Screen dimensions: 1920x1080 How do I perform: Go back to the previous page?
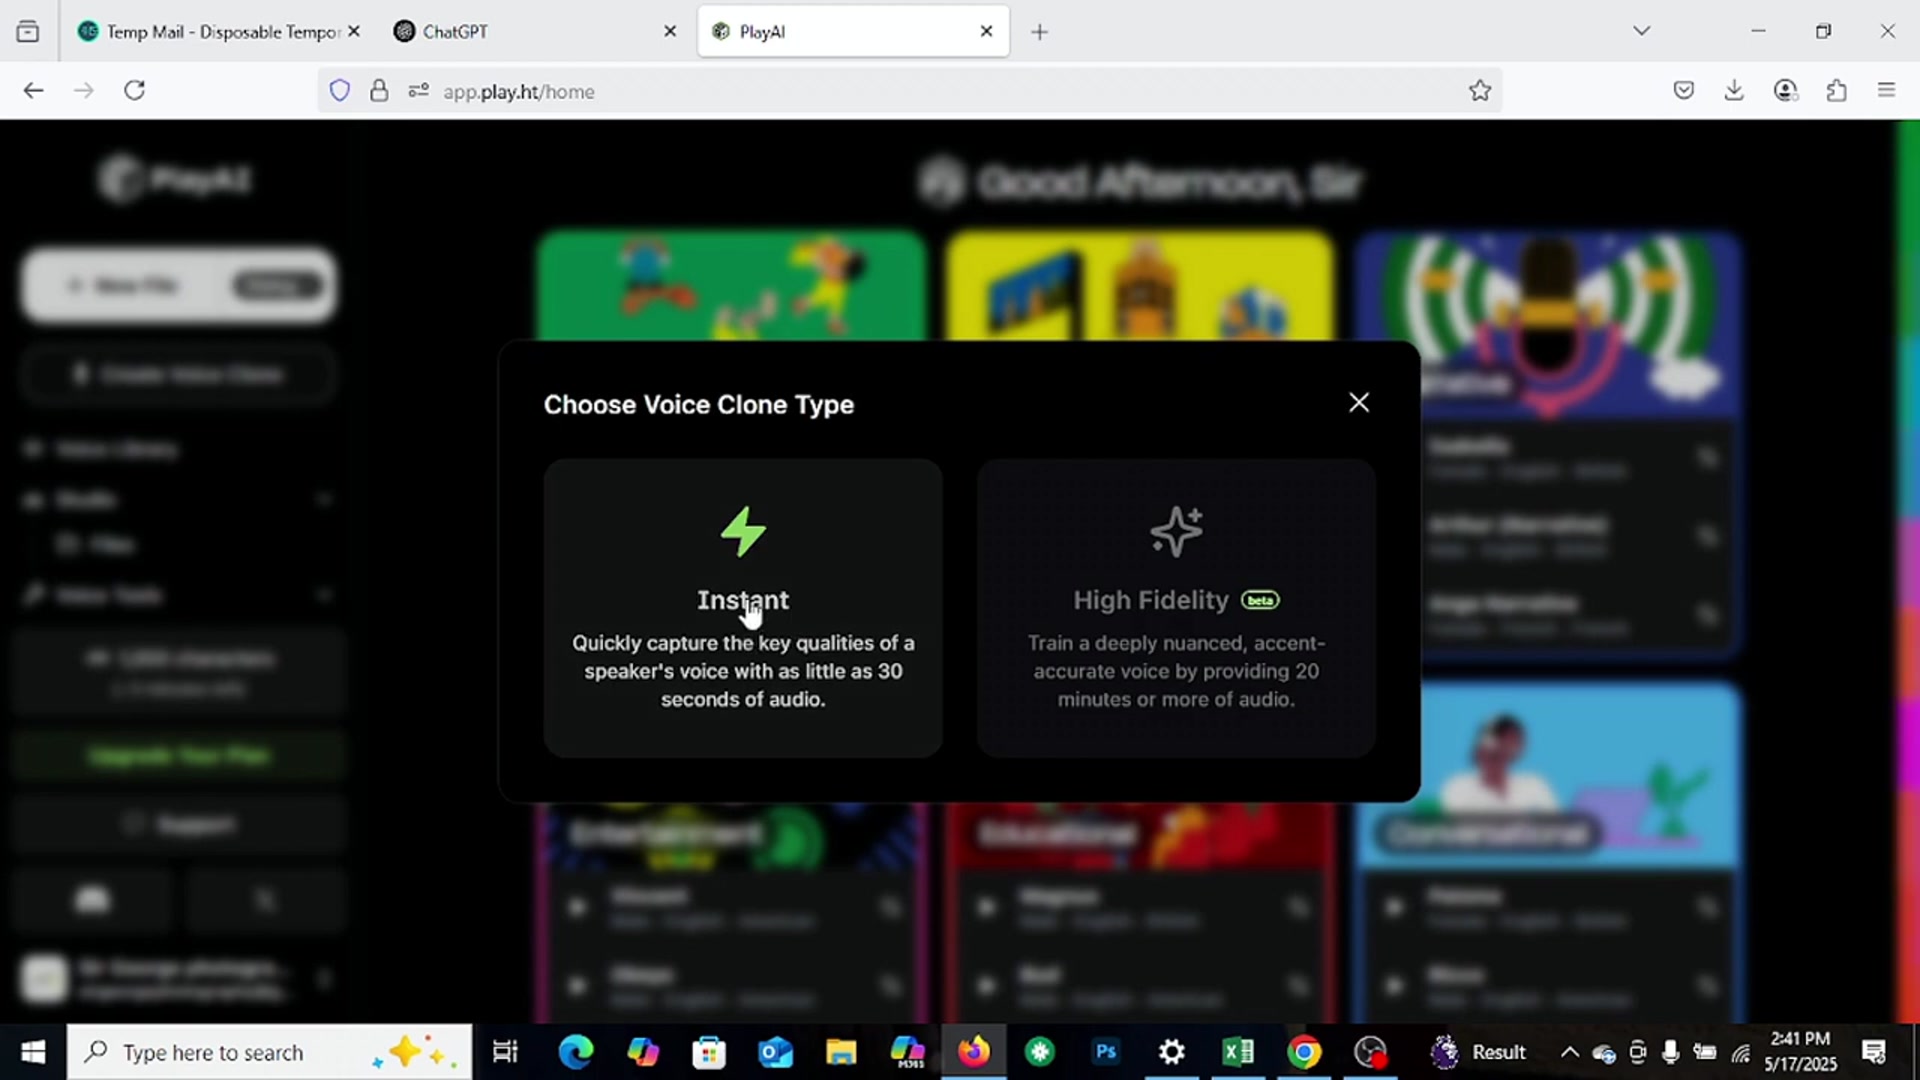coord(33,91)
